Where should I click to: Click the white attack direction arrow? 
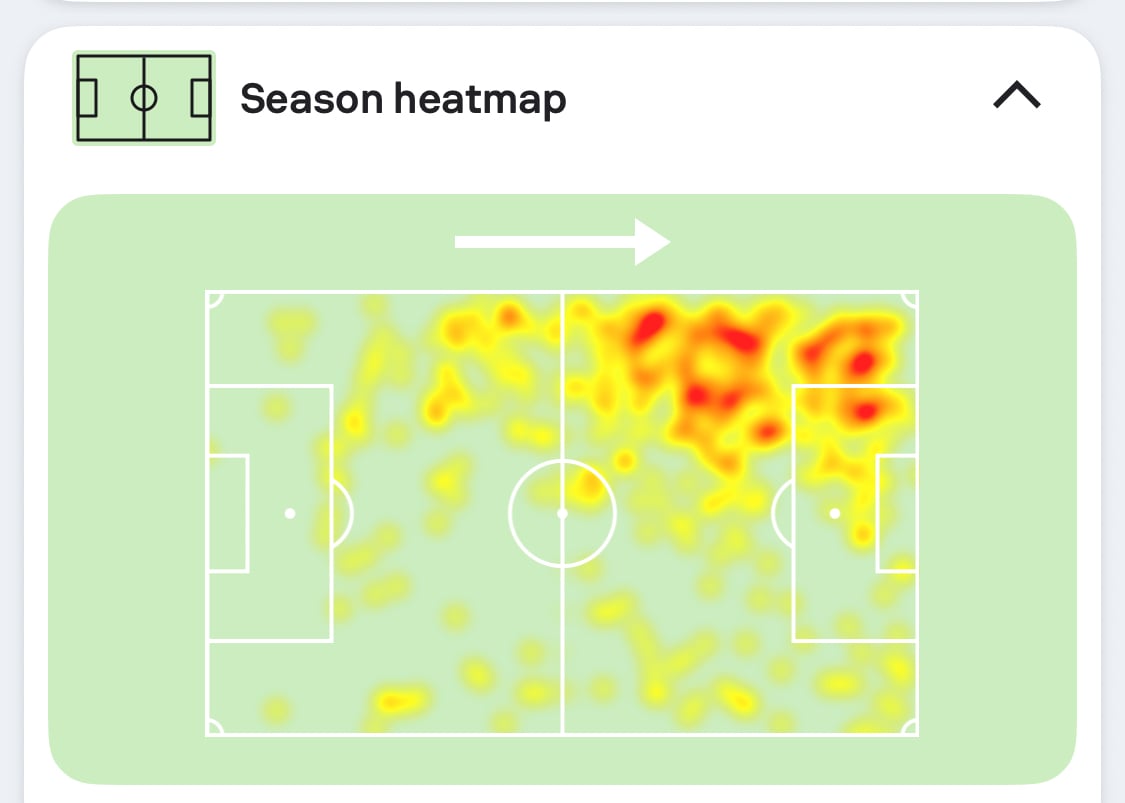click(x=562, y=242)
